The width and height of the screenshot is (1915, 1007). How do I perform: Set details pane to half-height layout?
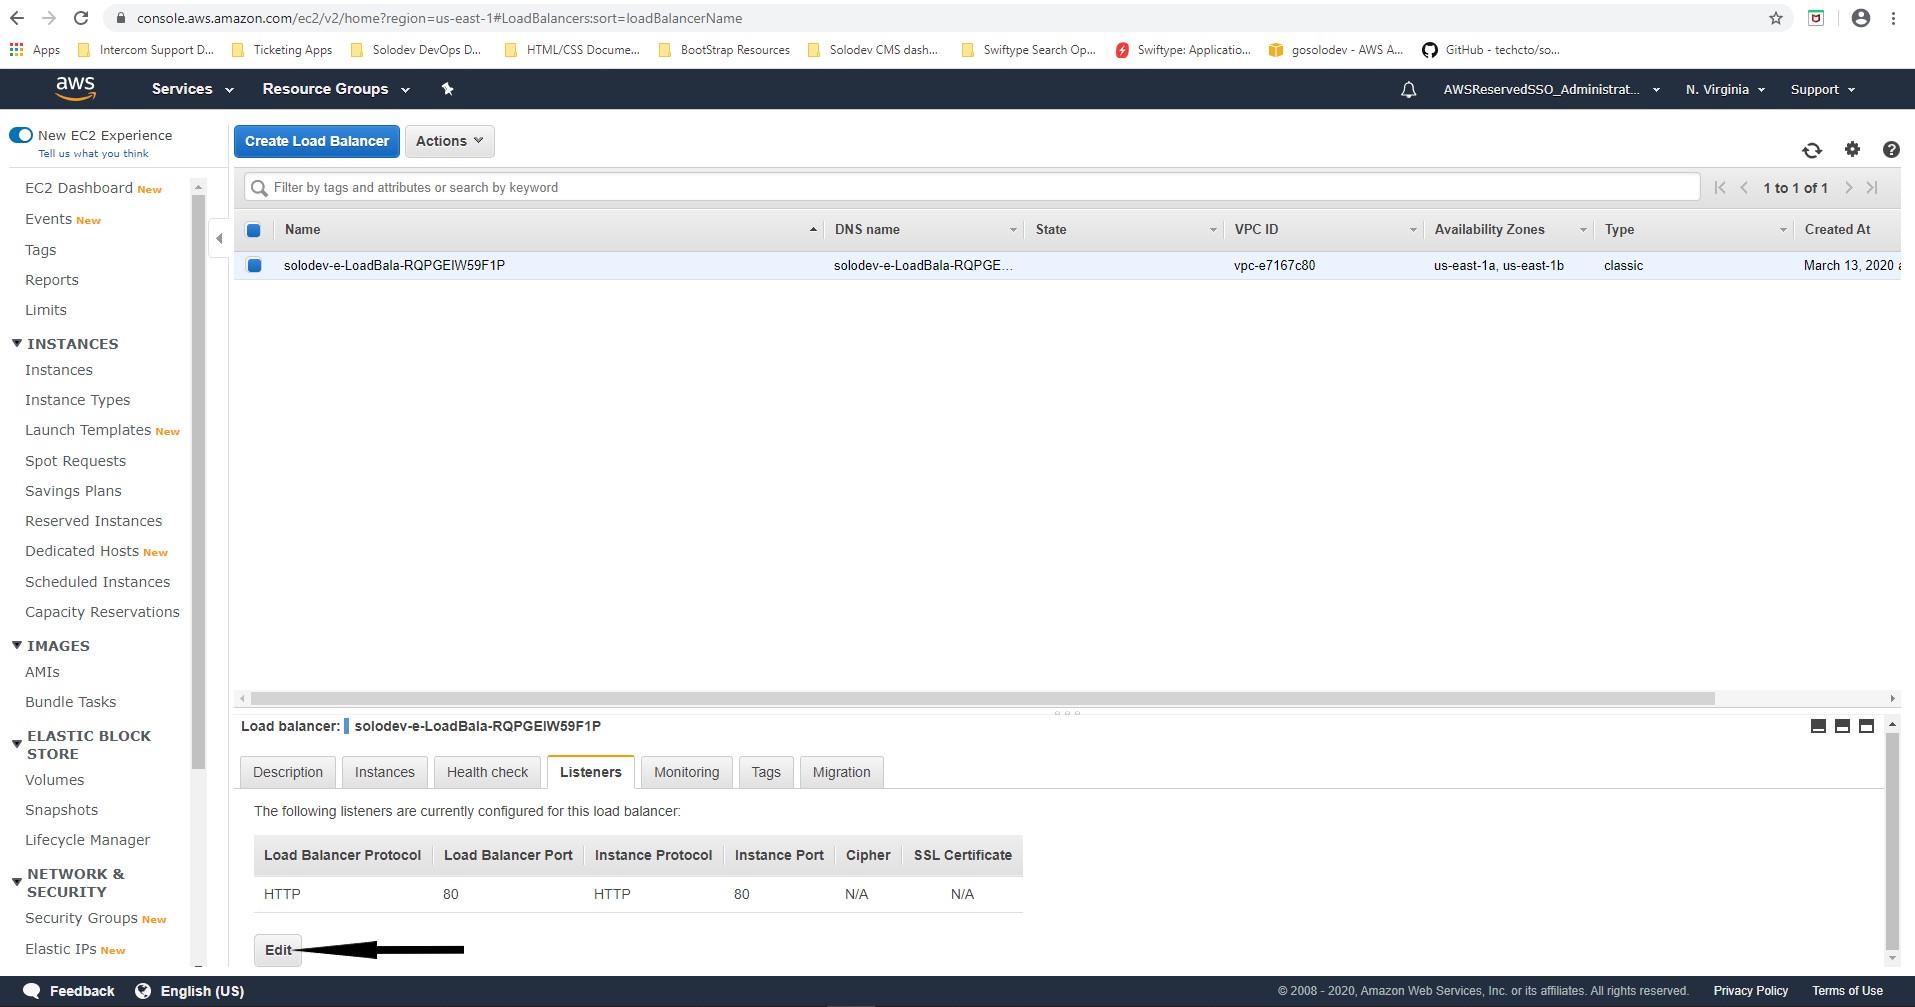pos(1842,726)
